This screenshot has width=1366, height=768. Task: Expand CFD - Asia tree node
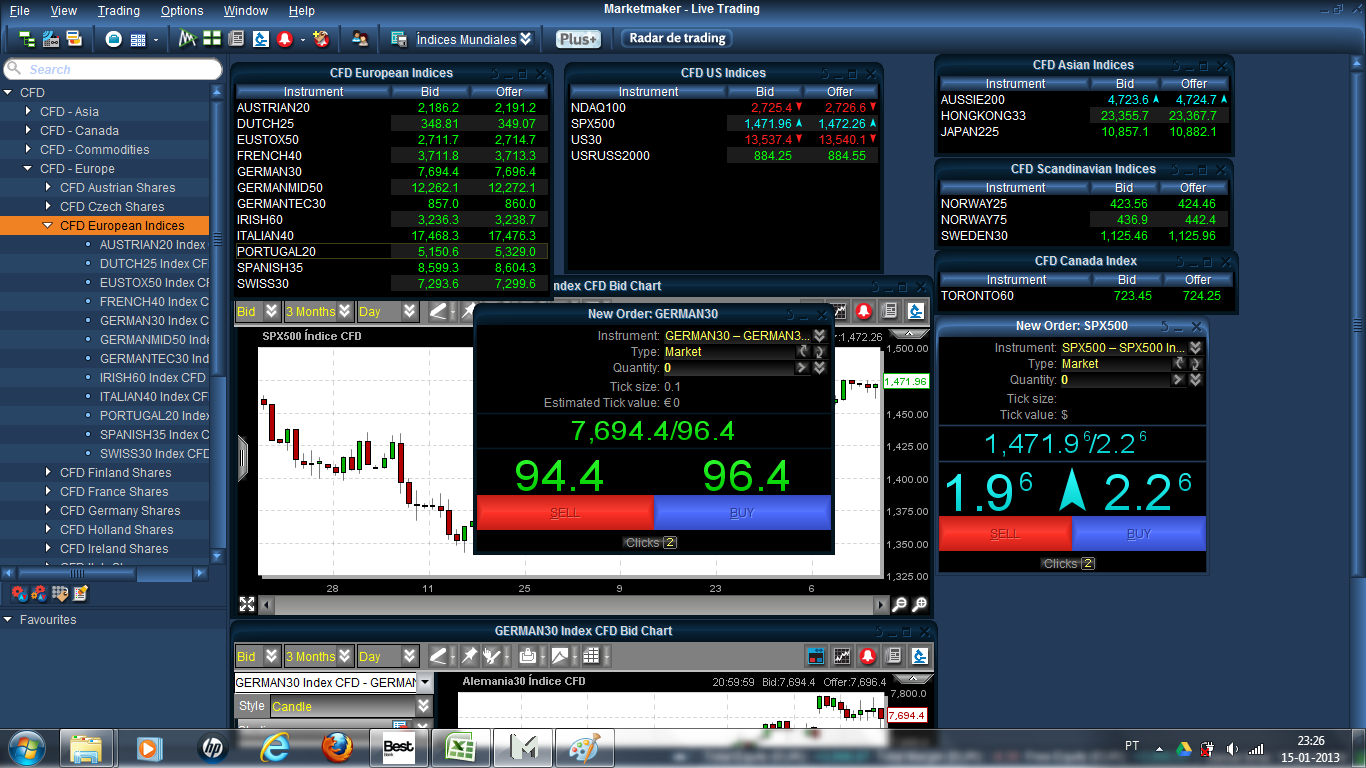coord(29,111)
